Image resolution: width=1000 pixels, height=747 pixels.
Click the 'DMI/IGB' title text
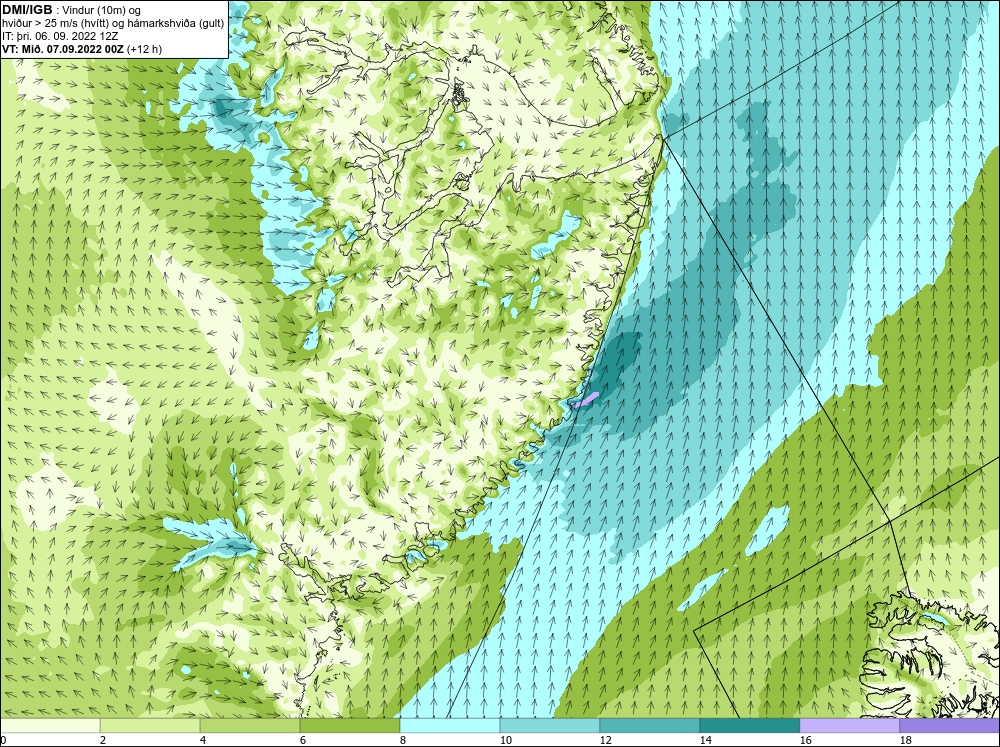(x=27, y=10)
